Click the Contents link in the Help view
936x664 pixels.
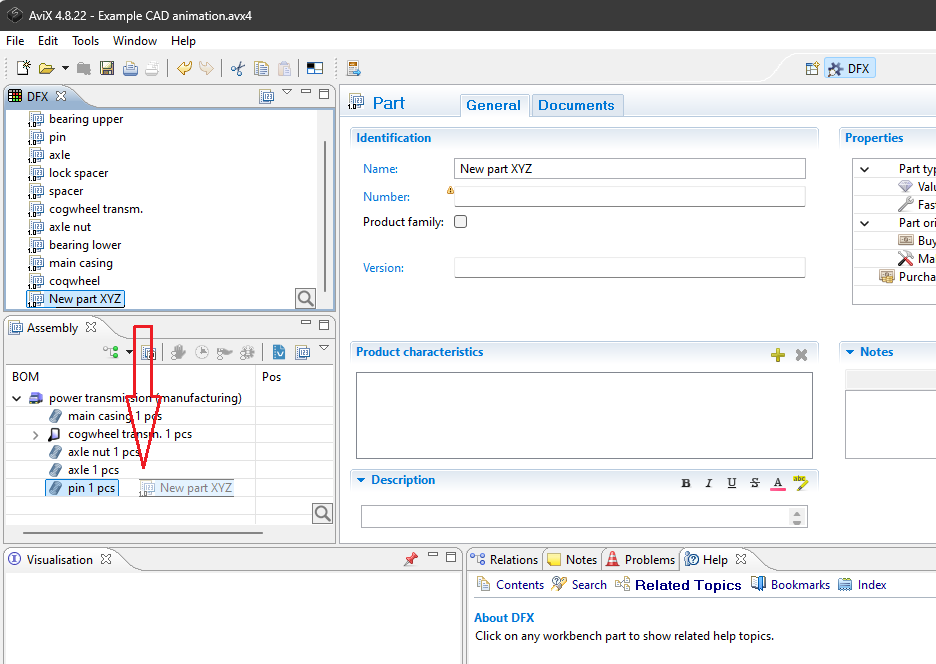(x=519, y=585)
